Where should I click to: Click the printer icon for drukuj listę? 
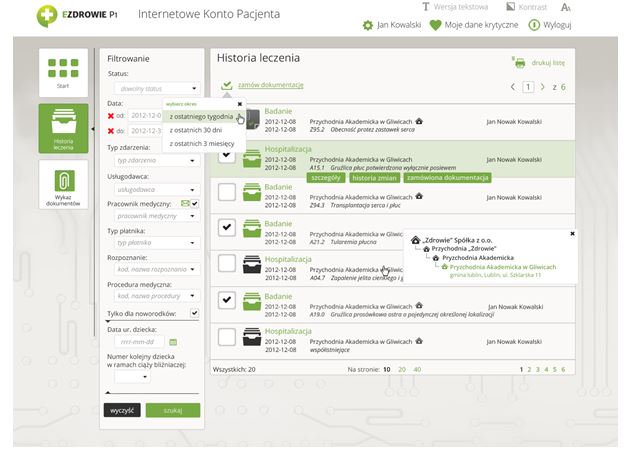coord(519,62)
